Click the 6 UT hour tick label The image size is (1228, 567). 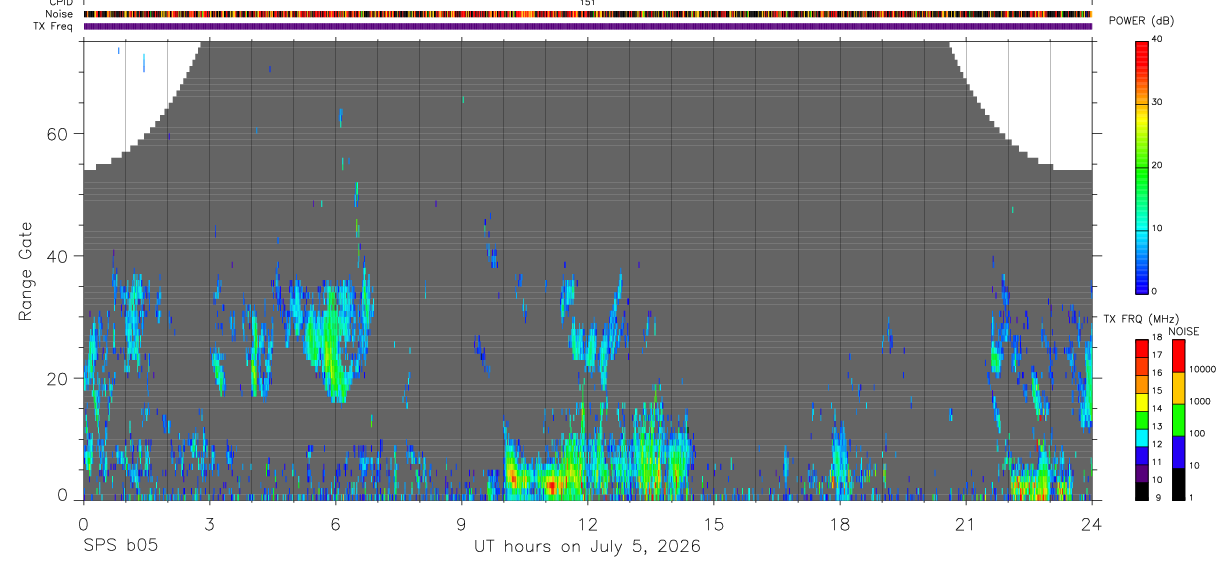(x=335, y=523)
